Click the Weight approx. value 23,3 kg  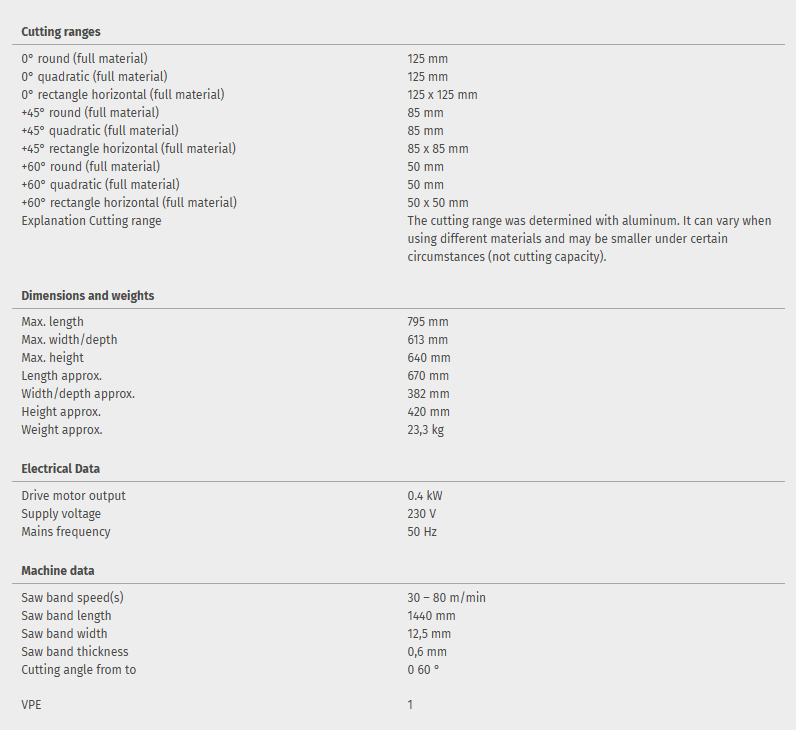[425, 430]
